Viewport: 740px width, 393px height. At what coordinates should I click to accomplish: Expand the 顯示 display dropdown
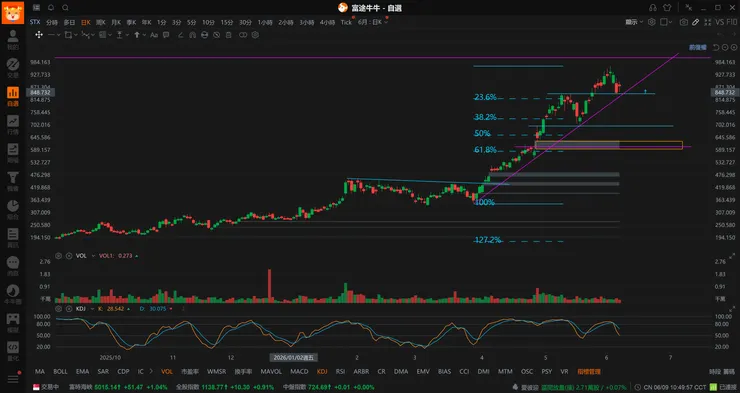[x=634, y=22]
